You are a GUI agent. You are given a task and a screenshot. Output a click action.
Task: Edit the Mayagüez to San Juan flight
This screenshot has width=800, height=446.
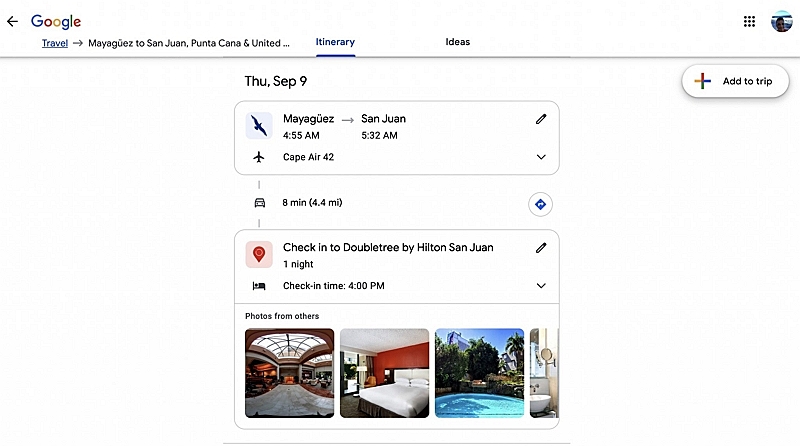541,119
